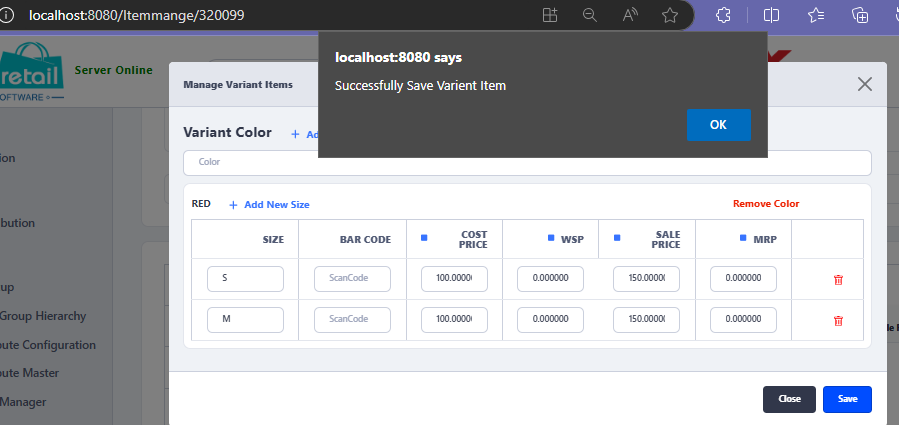Toggle the Cost Price column checkbox
Image resolution: width=899 pixels, height=425 pixels.
(x=423, y=238)
